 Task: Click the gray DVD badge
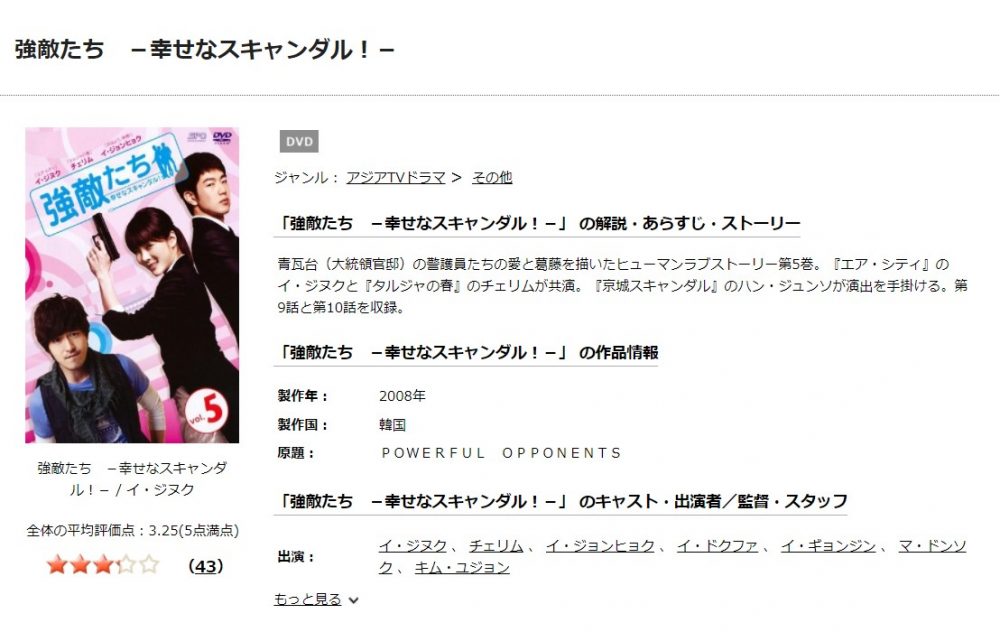[x=299, y=142]
